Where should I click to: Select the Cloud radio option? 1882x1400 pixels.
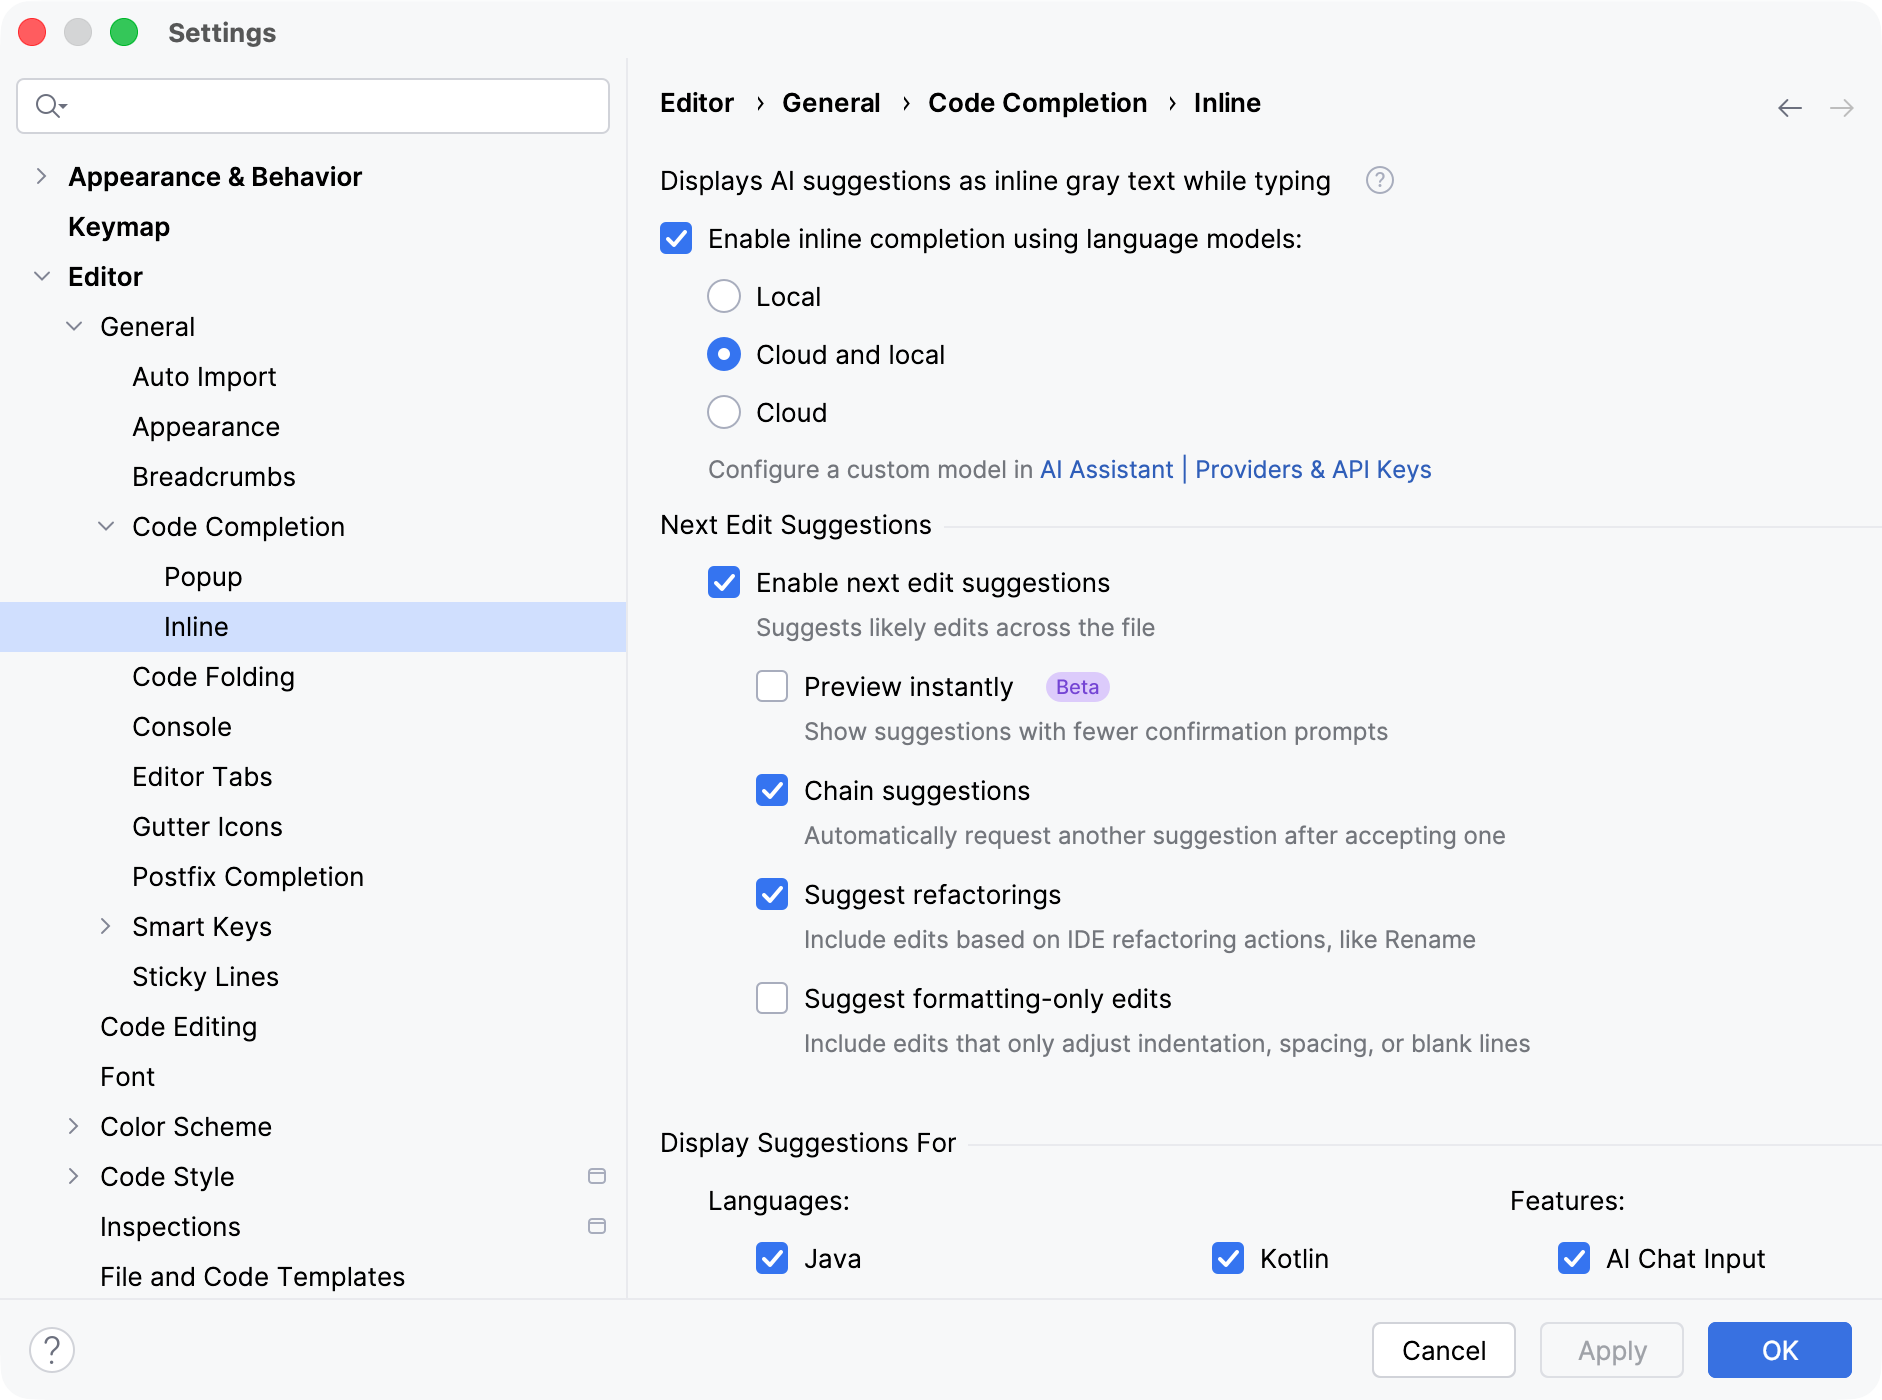[x=724, y=412]
